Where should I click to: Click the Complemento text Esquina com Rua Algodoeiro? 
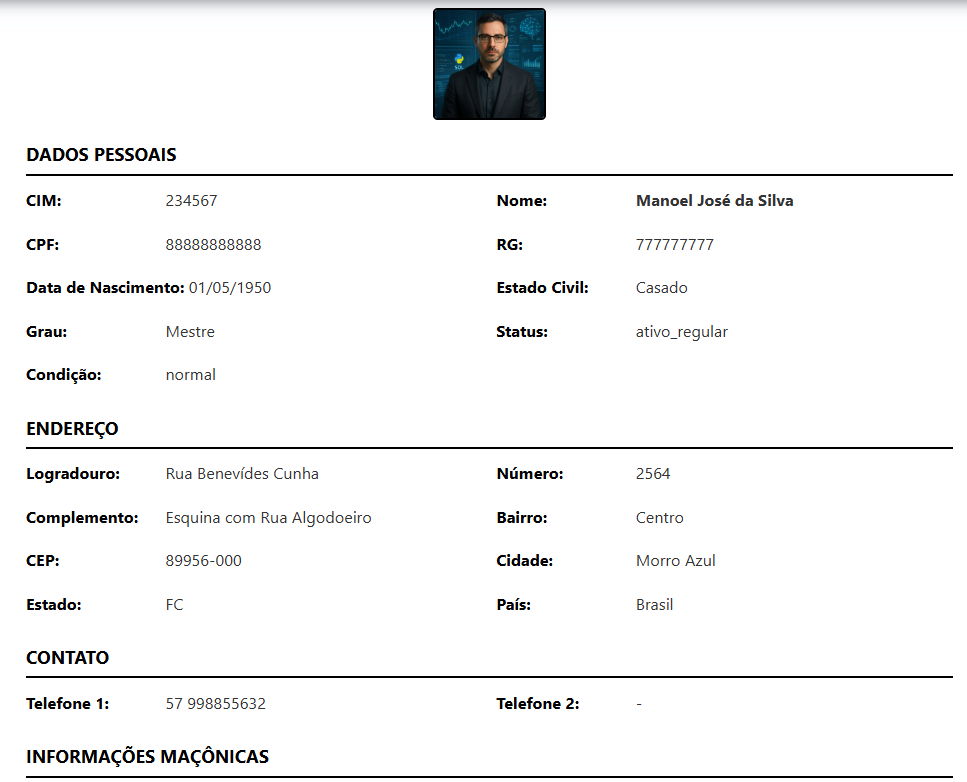click(x=268, y=518)
